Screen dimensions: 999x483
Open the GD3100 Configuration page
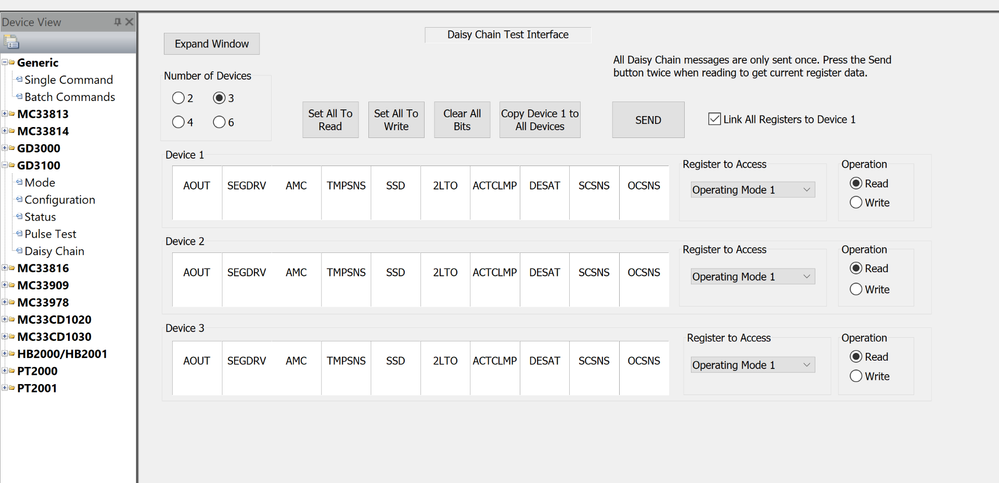click(x=60, y=200)
